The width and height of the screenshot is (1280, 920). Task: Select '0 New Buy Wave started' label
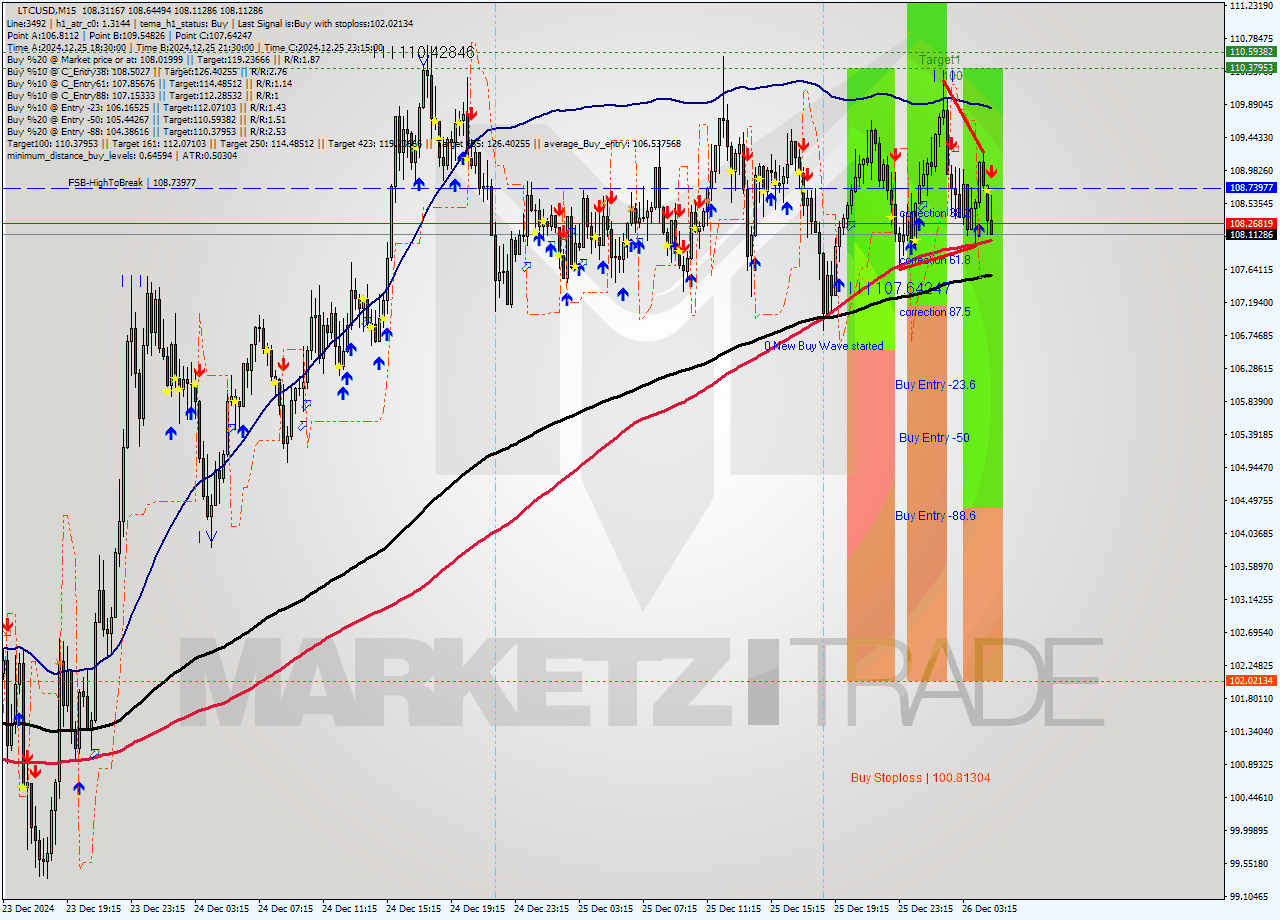824,346
